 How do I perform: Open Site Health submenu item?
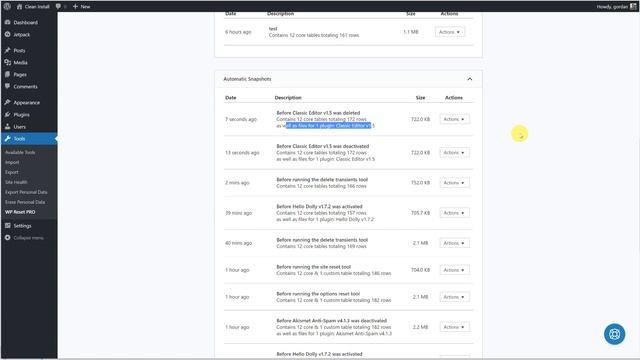click(16, 182)
